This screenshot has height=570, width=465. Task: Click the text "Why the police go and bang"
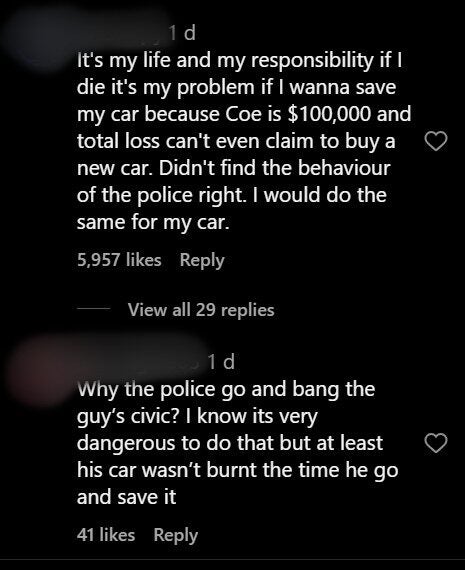(208, 389)
